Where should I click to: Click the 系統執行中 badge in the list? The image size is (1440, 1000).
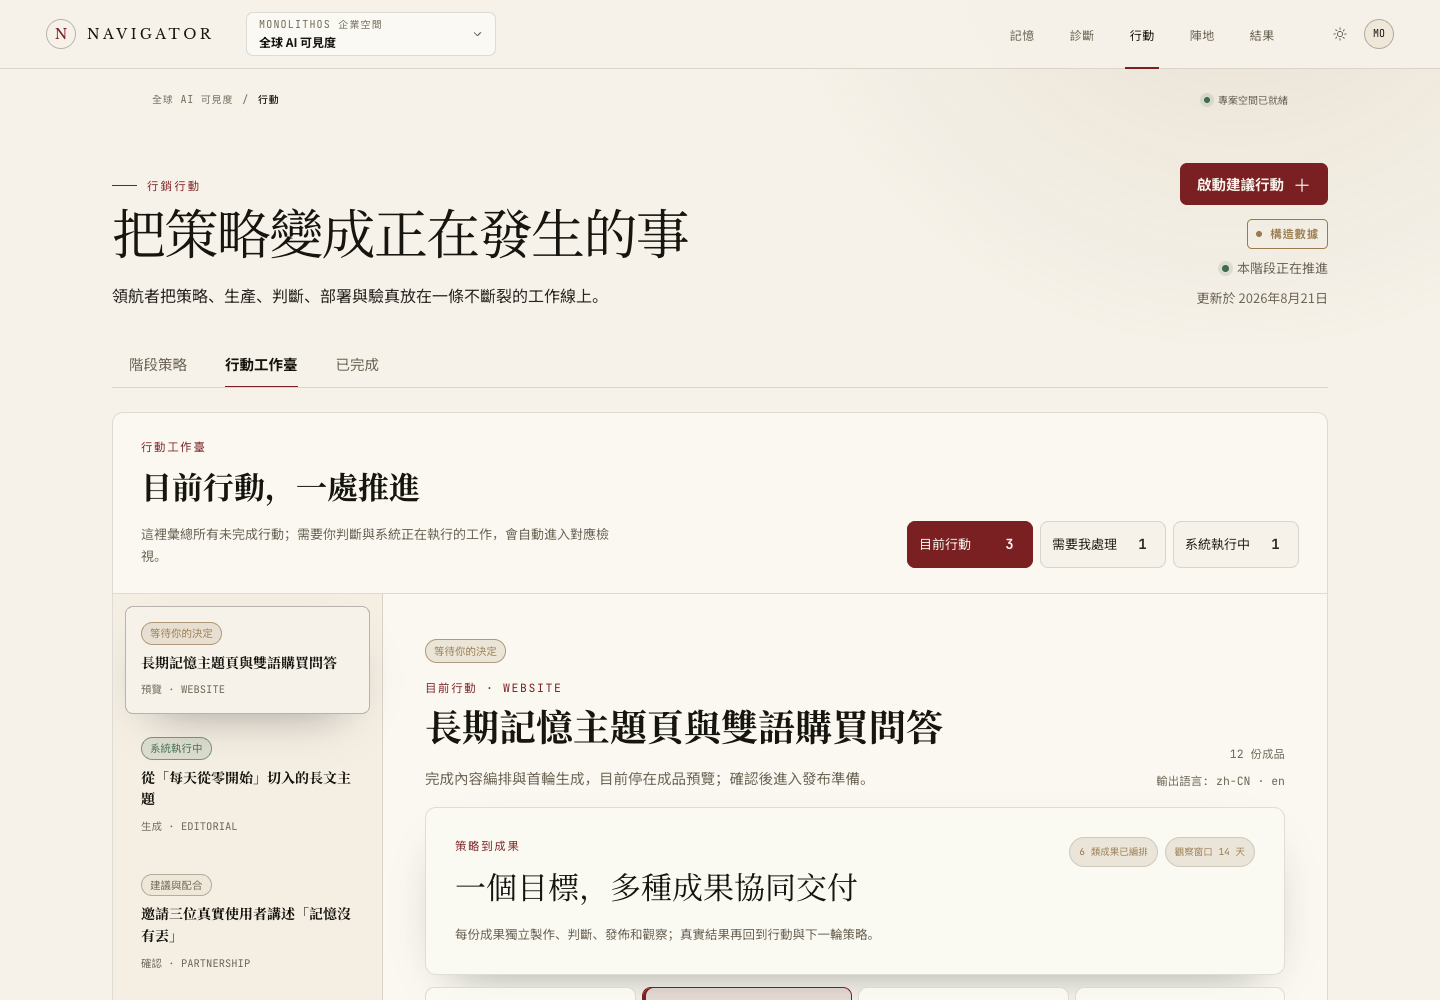[176, 748]
